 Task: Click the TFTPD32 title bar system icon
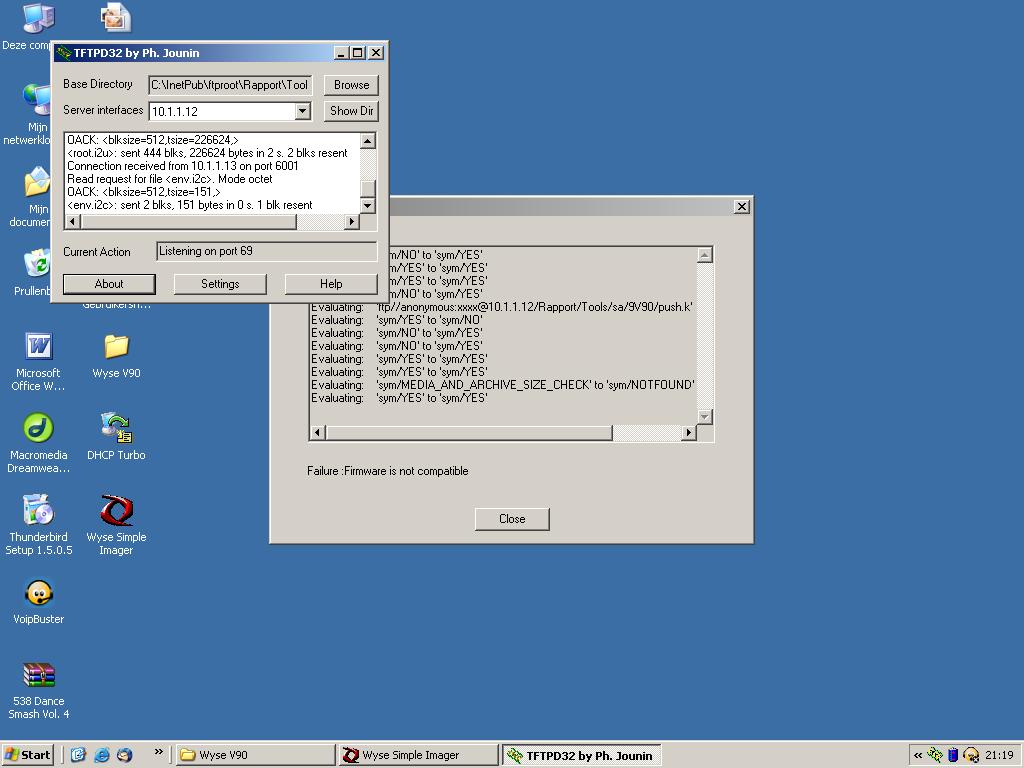coord(63,53)
